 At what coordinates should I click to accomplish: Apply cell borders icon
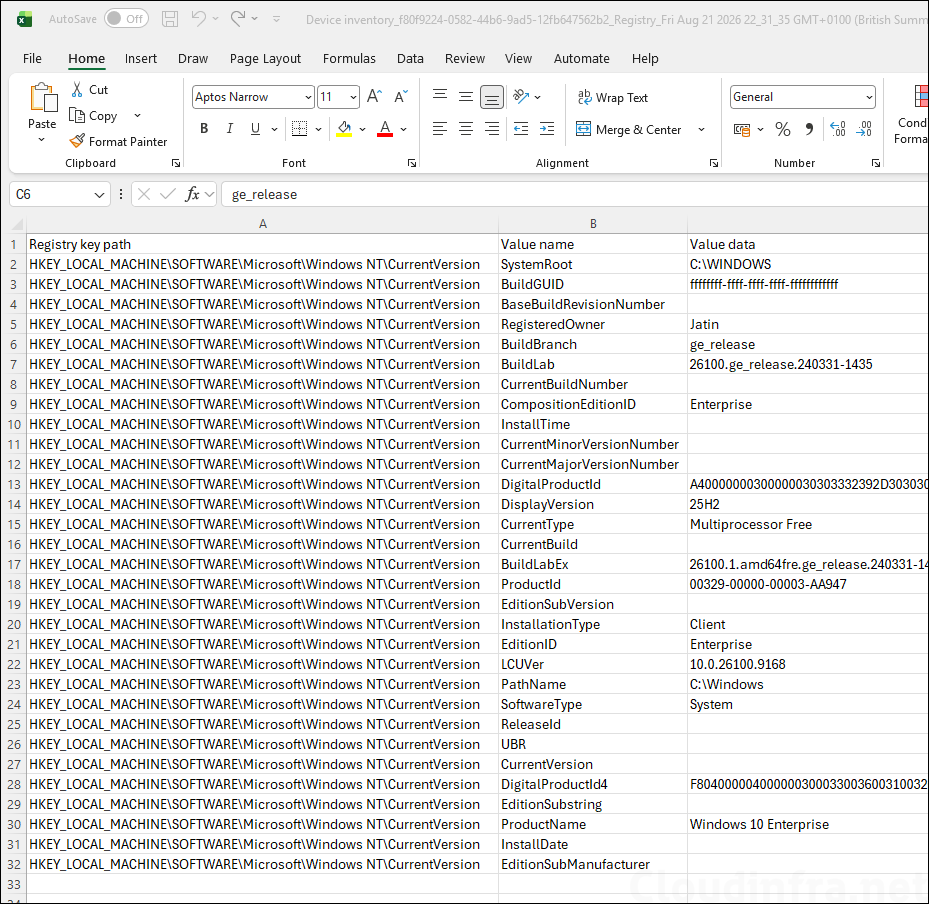[299, 129]
